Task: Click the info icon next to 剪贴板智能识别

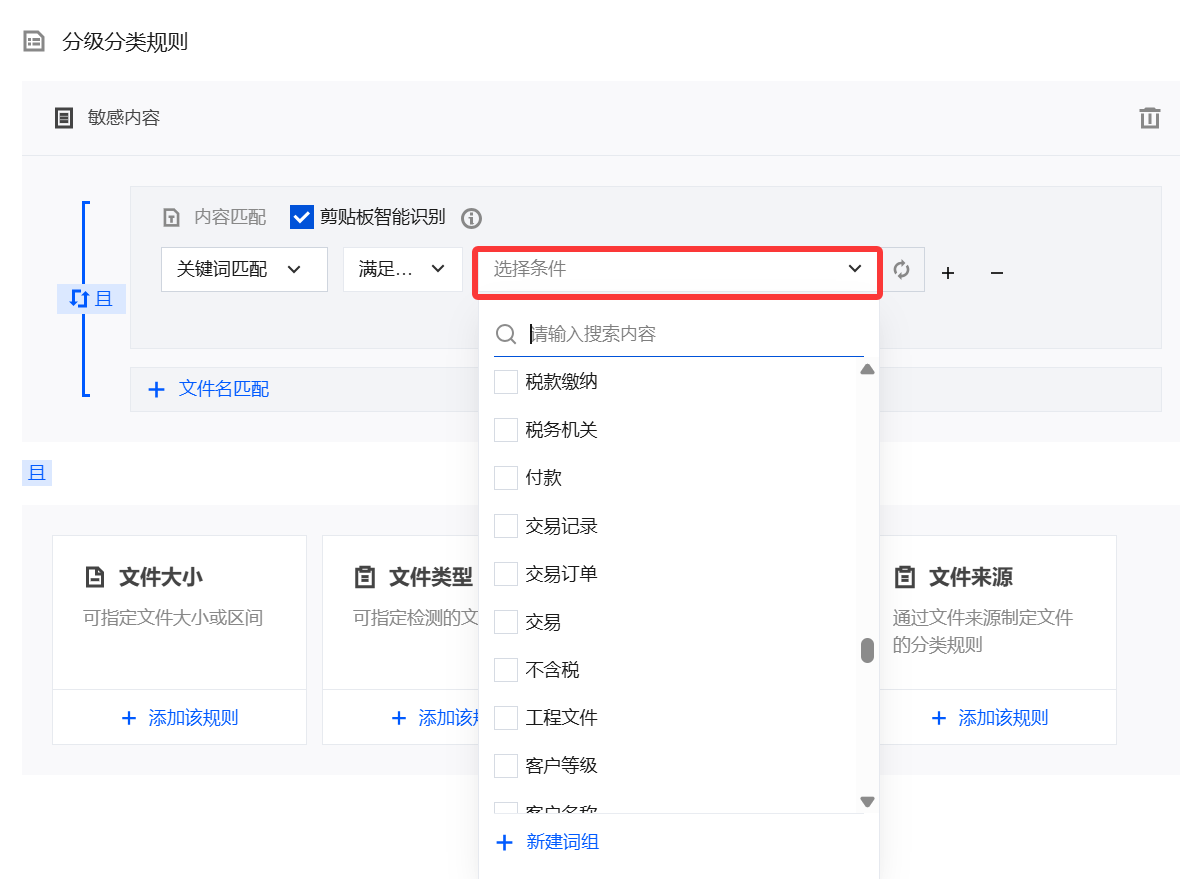Action: pyautogui.click(x=471, y=218)
